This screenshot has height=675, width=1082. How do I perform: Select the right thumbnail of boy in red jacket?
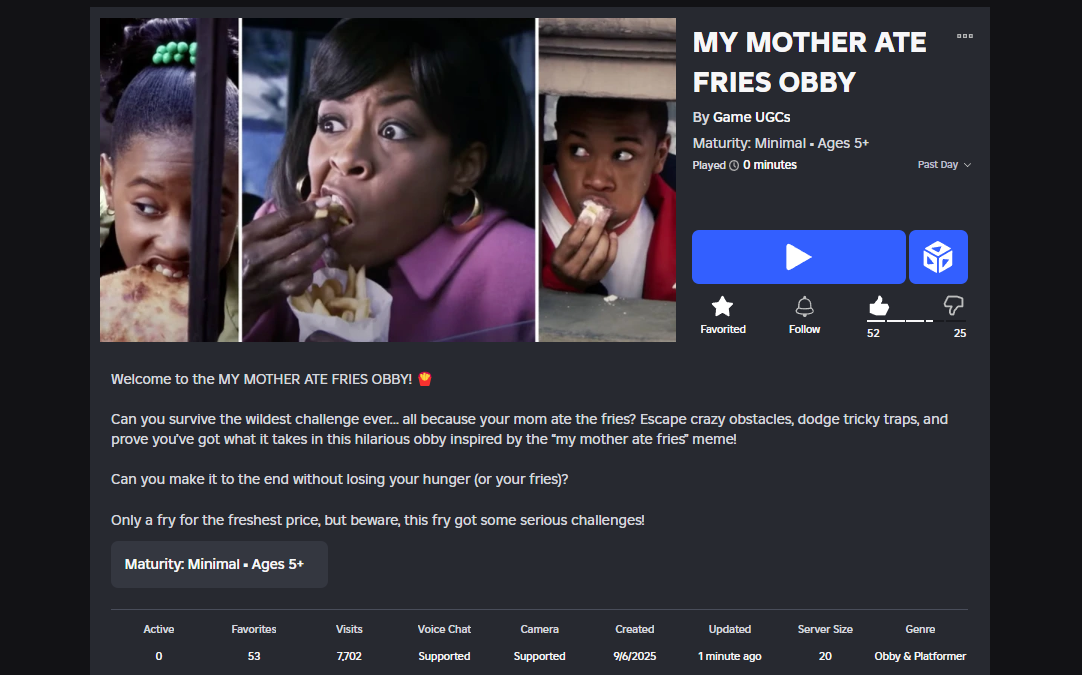607,179
